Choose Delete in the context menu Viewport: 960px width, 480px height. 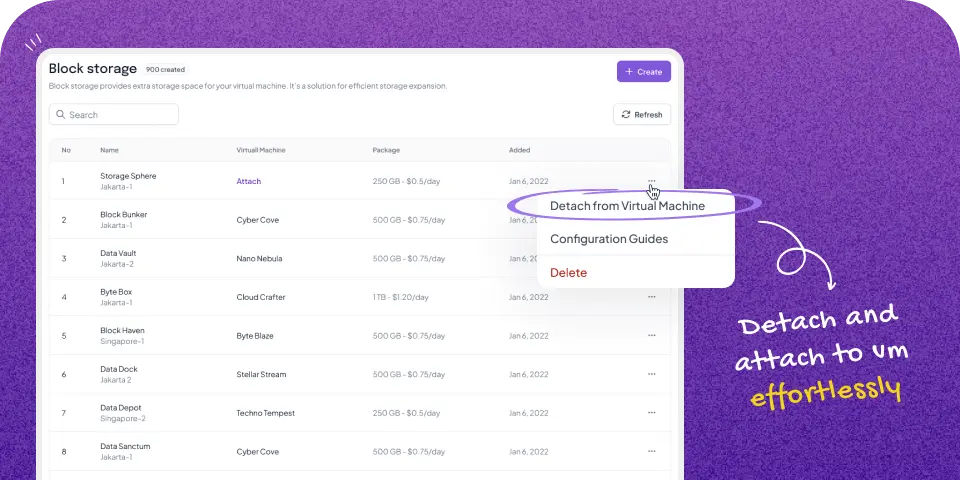(569, 273)
